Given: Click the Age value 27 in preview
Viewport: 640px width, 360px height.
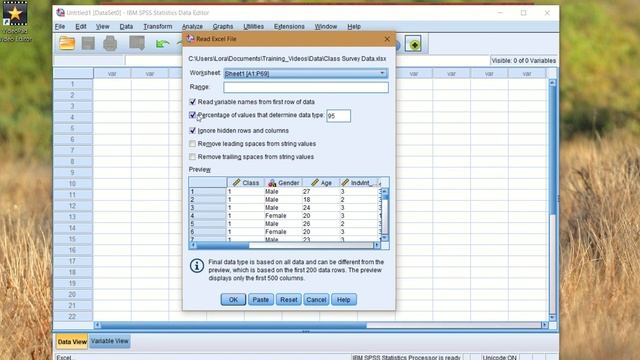Looking at the screenshot, I should point(307,191).
